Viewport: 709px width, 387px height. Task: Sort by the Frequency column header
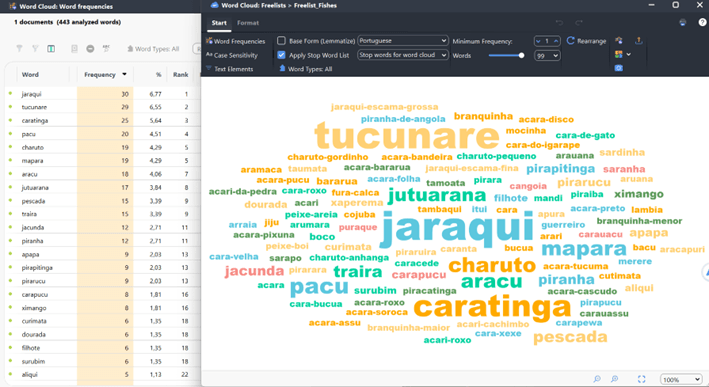[100, 75]
